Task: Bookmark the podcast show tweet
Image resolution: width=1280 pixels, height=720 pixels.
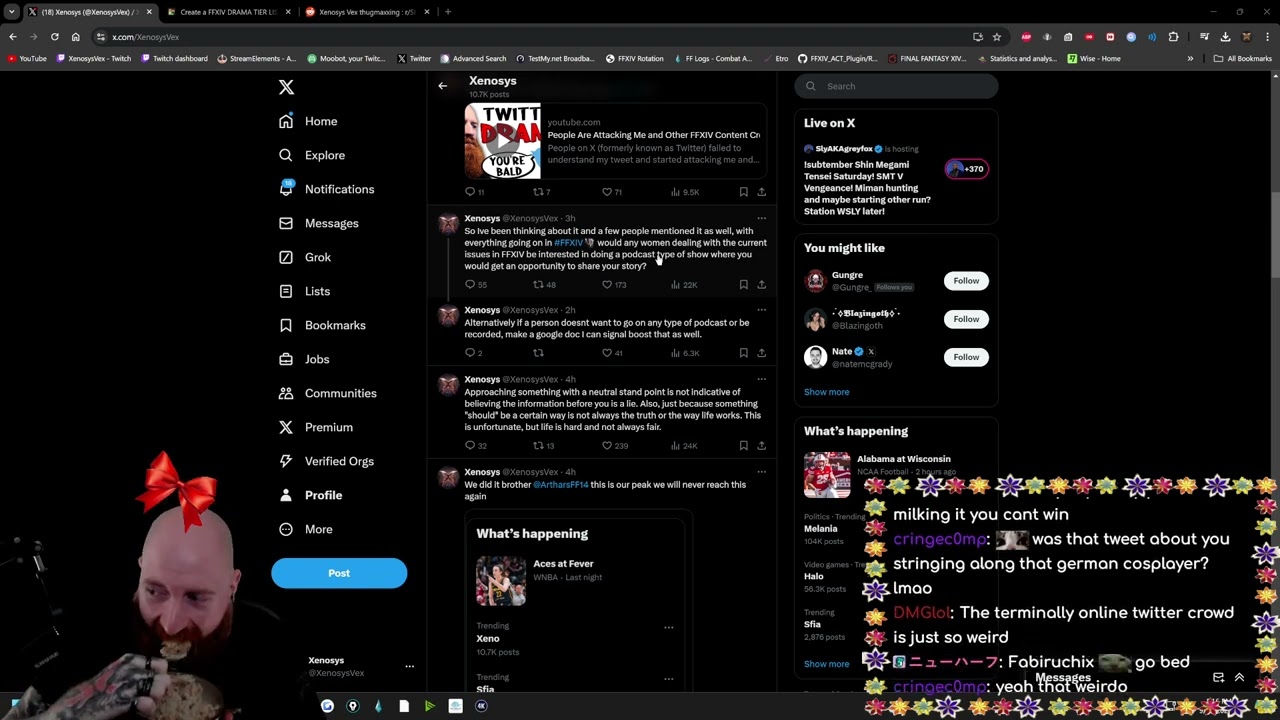Action: pos(743,285)
